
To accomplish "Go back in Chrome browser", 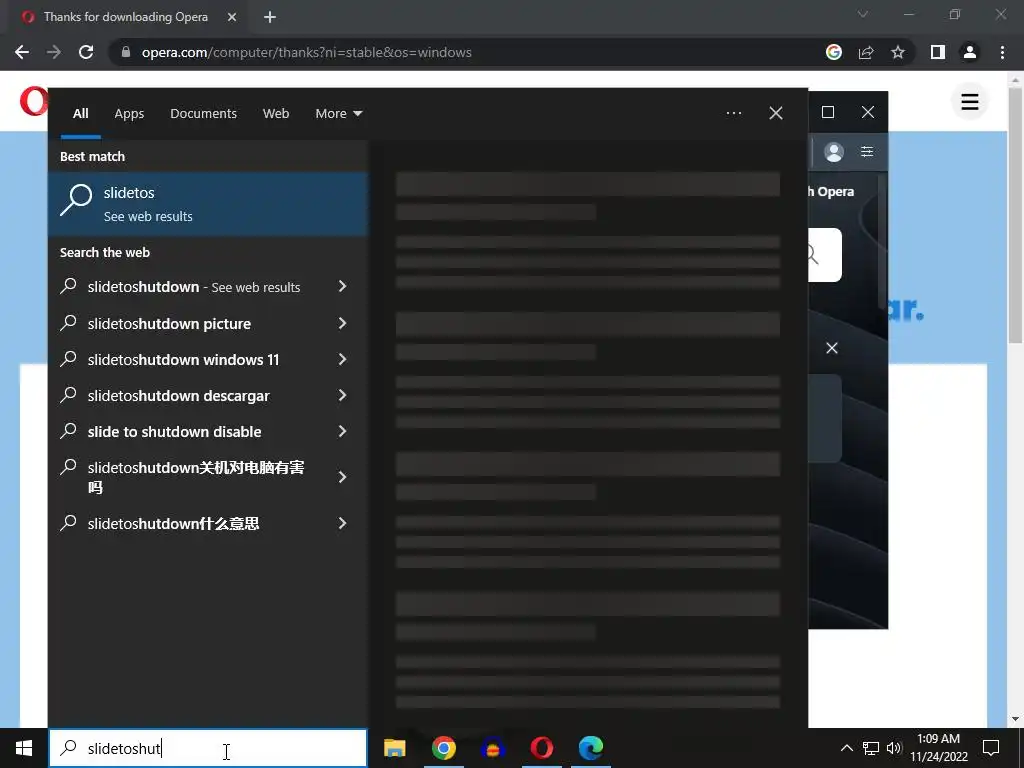I will [x=22, y=52].
